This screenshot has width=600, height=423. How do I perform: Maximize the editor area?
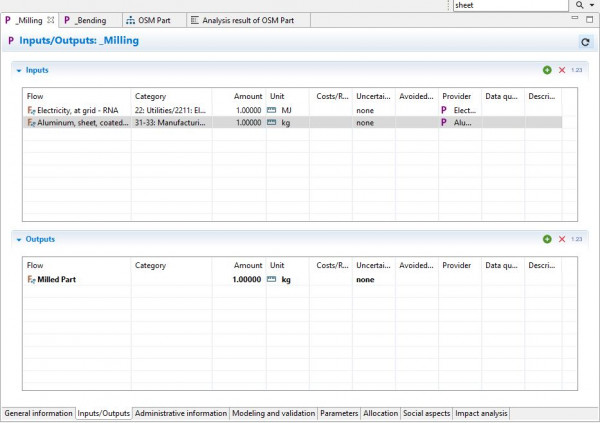pyautogui.click(x=589, y=19)
